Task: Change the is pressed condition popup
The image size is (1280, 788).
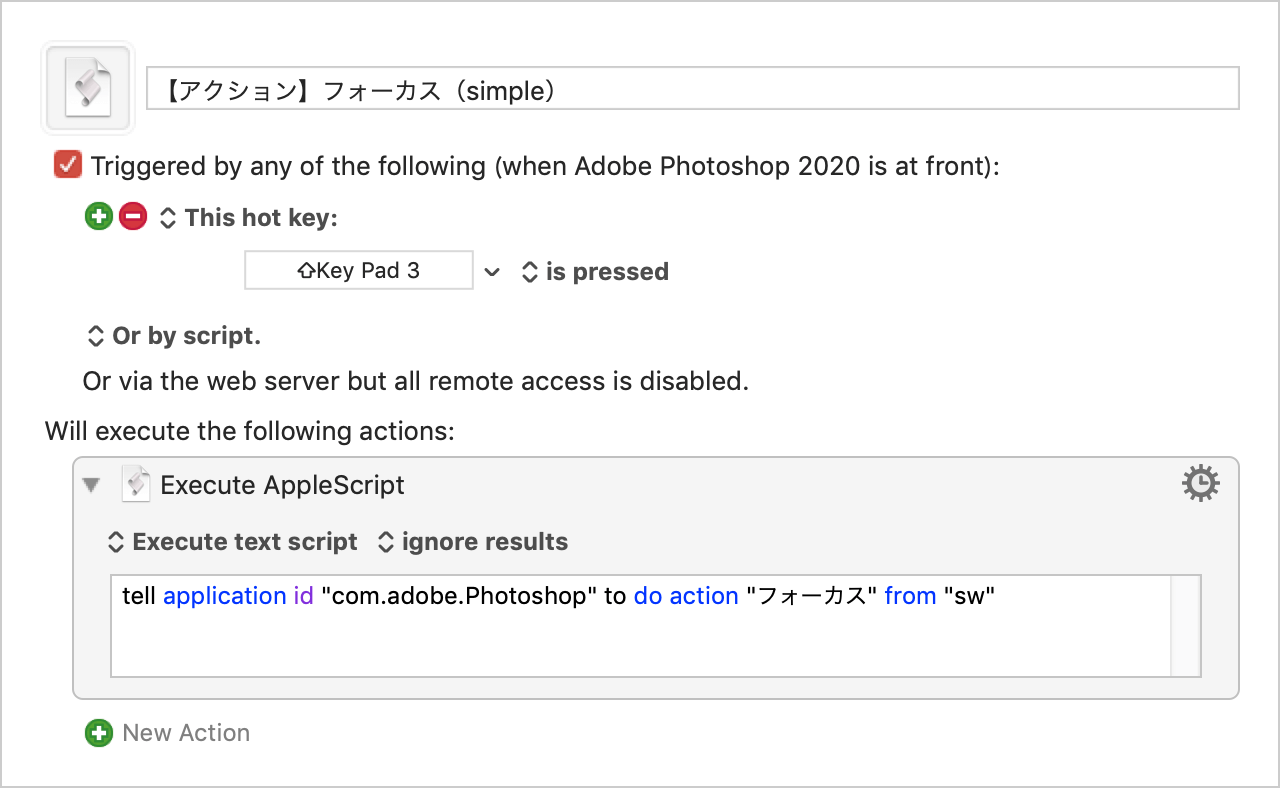Action: point(595,271)
